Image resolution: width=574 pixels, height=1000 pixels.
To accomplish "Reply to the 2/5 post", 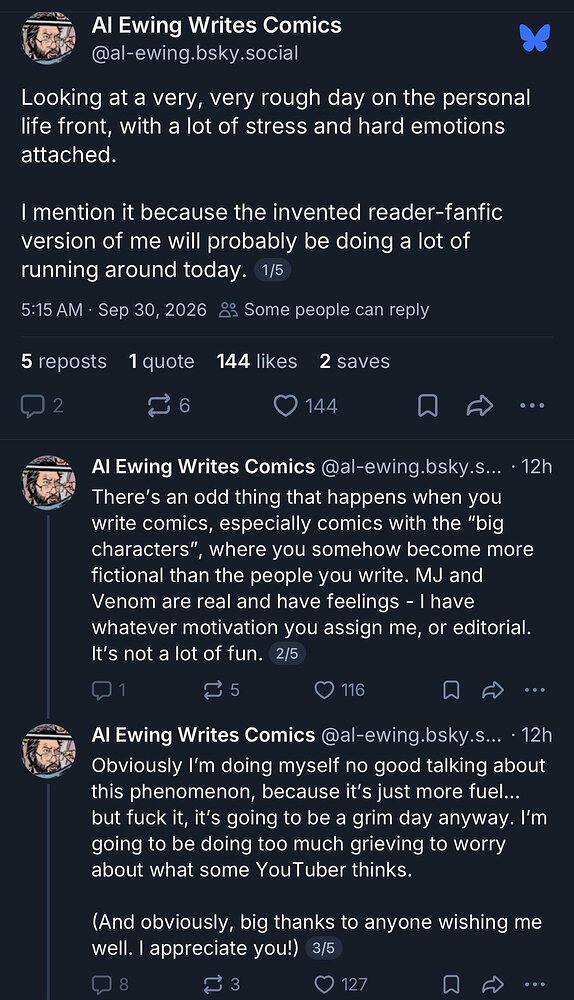I will (x=108, y=690).
